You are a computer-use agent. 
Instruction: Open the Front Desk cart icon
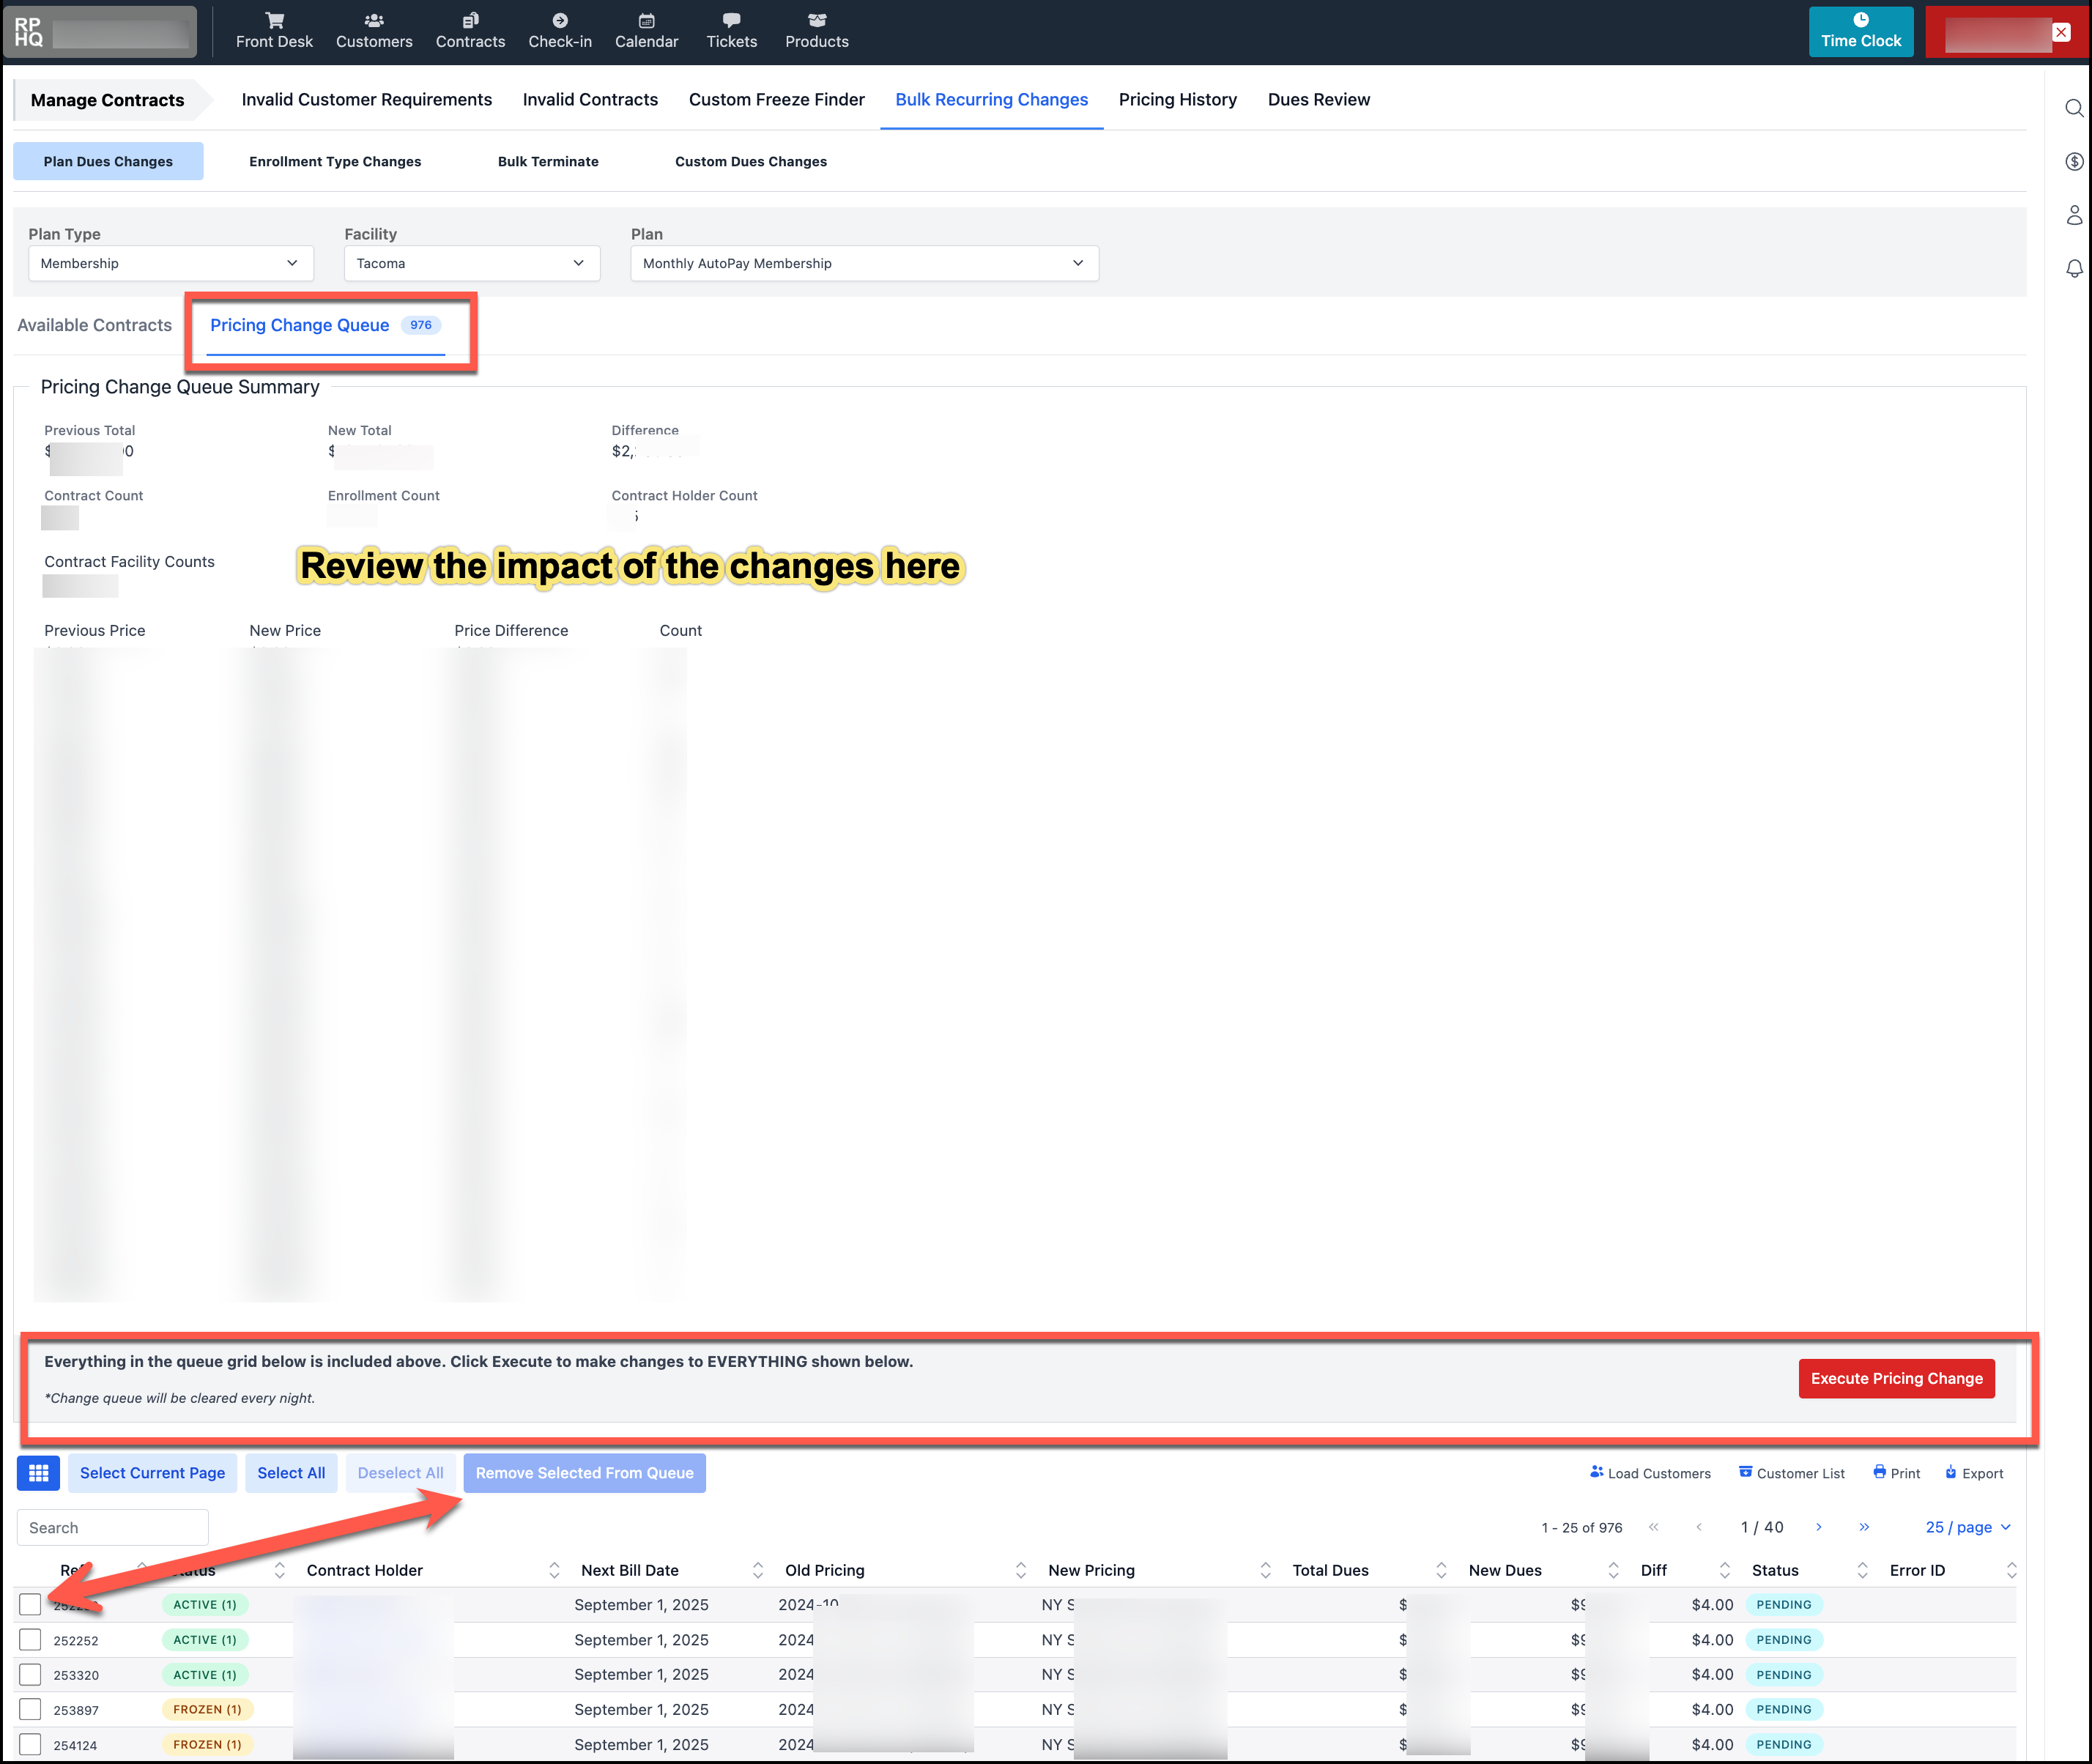(x=274, y=20)
